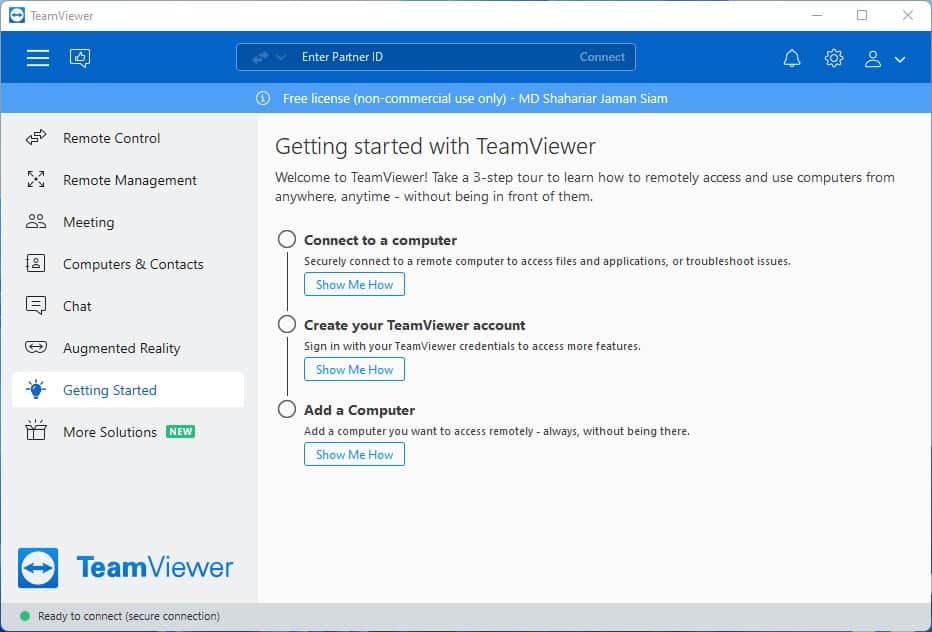Select the Getting Started item
Screen dimensions: 932x632
[128, 390]
